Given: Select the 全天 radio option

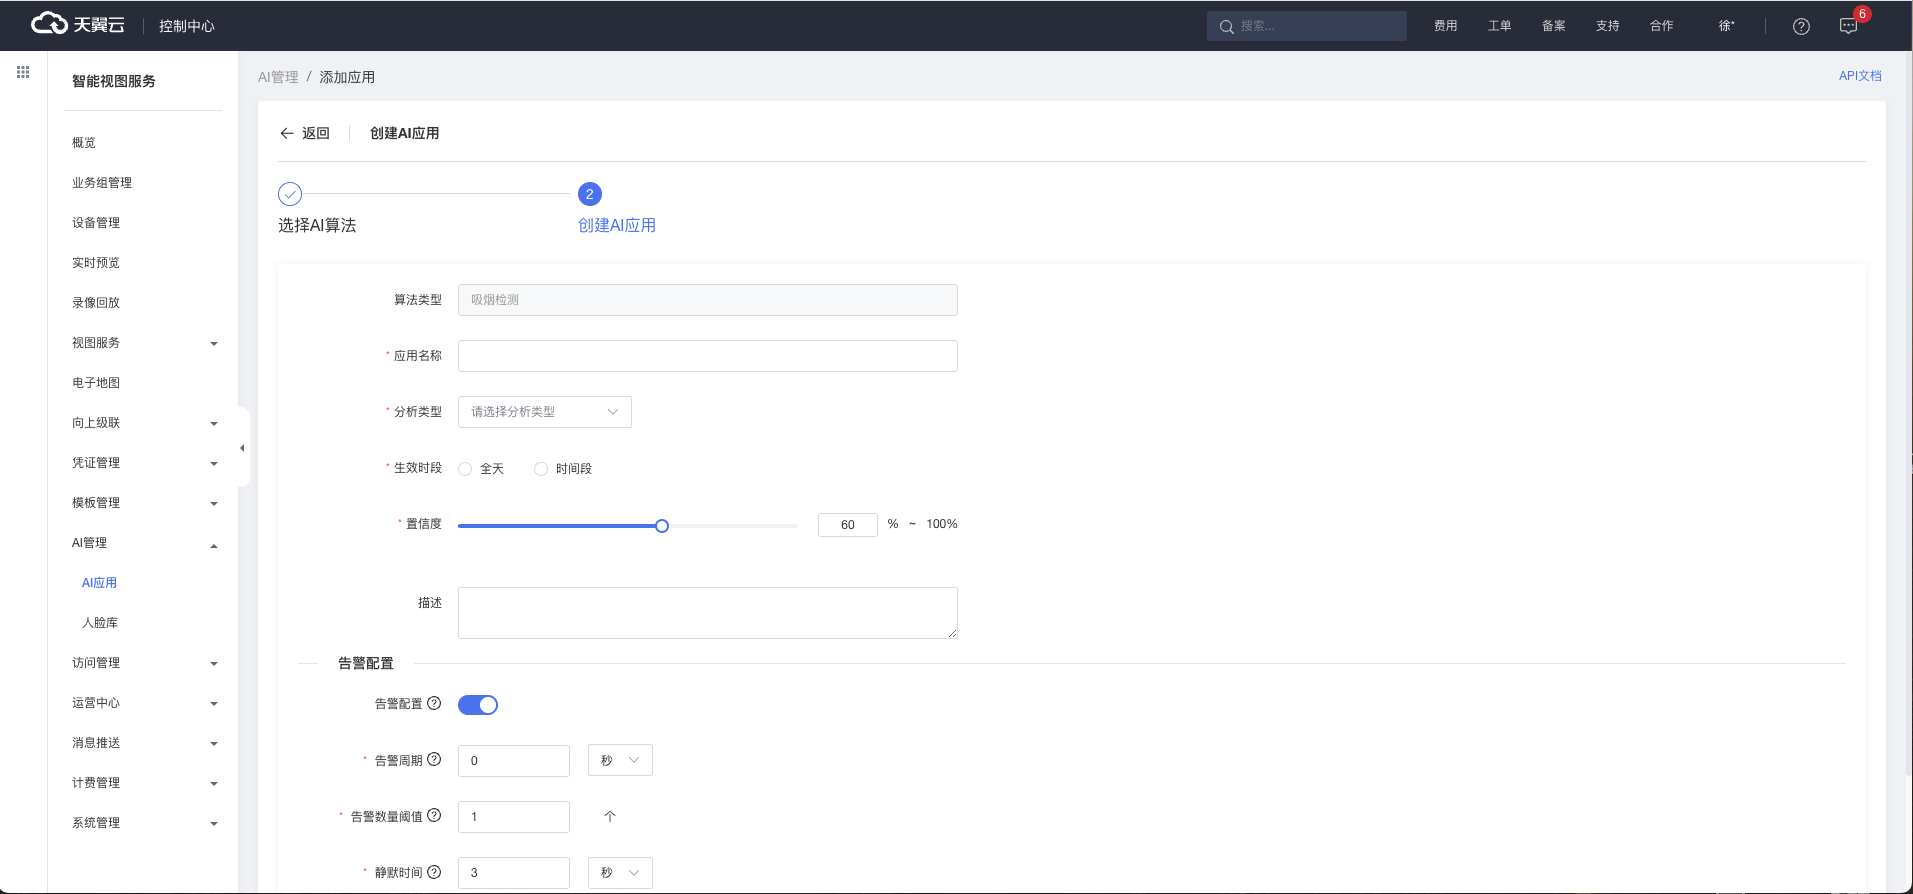Looking at the screenshot, I should click(x=466, y=469).
